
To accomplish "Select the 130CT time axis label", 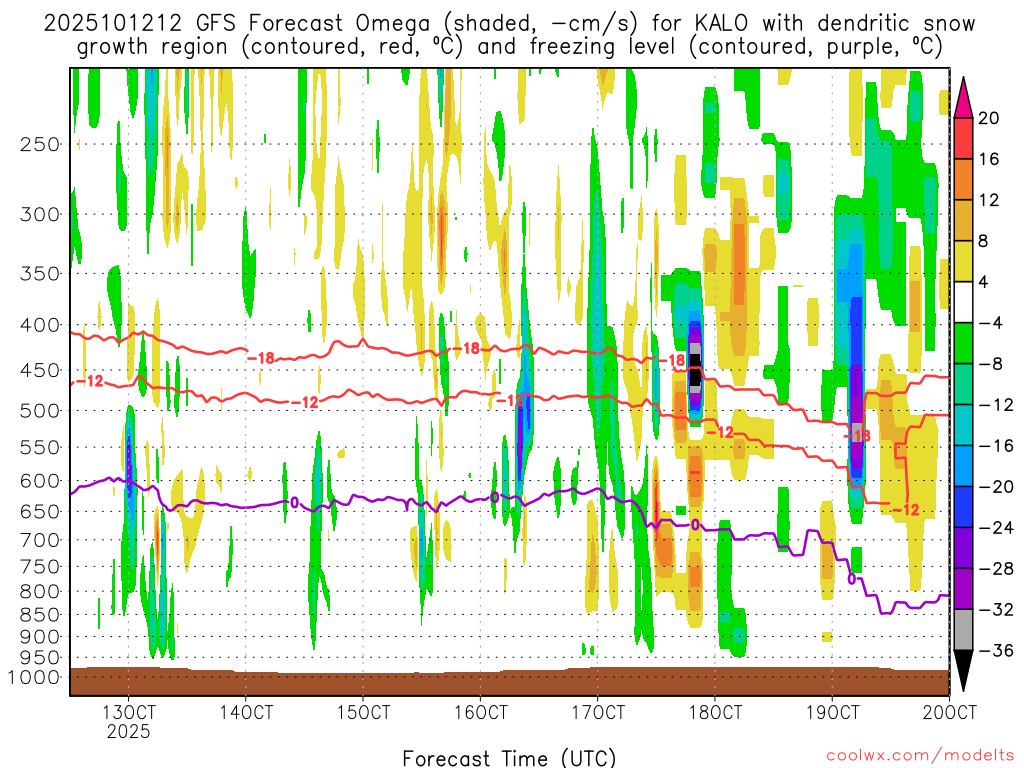I will point(129,711).
